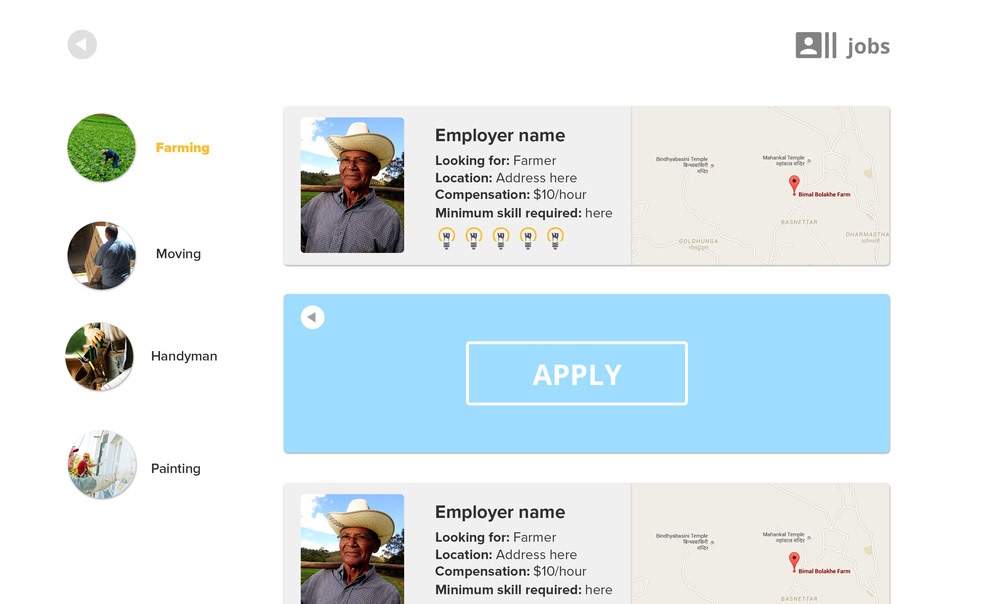Screen dimensions: 1000x604
Task: Click Compensation: $10/hour in bottom card
Action: click(x=510, y=571)
